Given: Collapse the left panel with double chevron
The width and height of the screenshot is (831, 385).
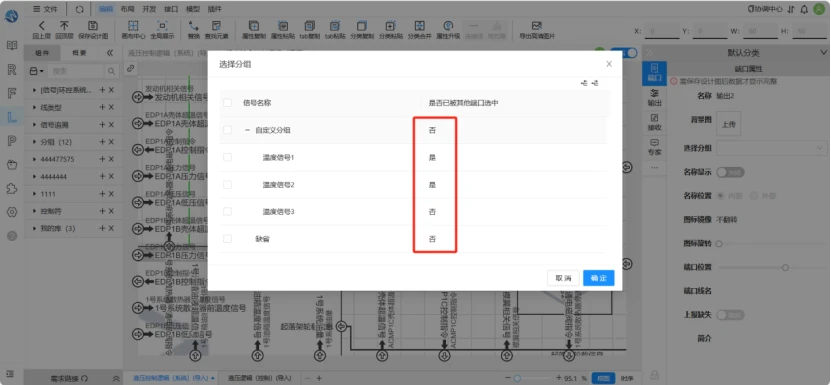Looking at the screenshot, I should tap(110, 53).
